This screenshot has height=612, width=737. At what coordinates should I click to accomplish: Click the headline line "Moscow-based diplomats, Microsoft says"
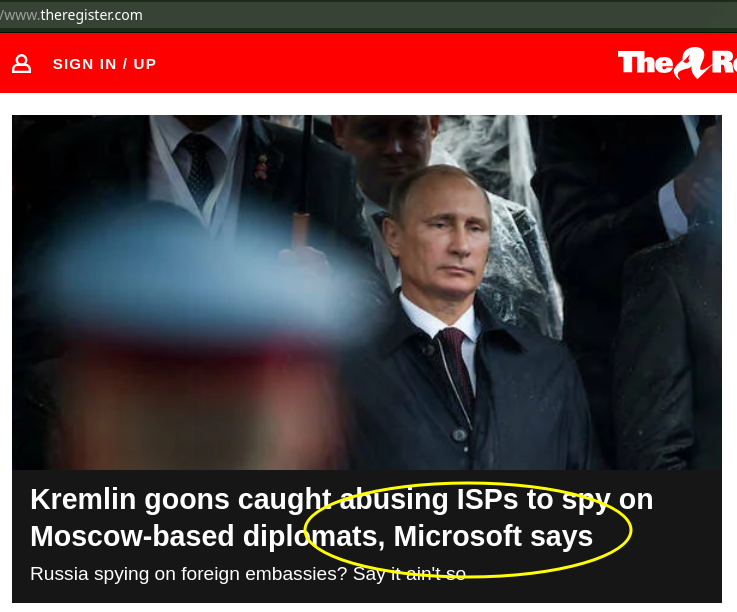311,536
